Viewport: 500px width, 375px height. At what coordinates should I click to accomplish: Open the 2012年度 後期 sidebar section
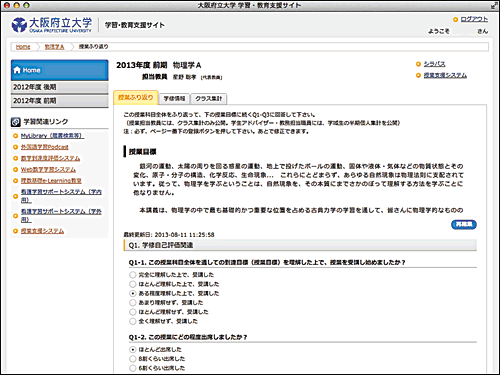59,87
